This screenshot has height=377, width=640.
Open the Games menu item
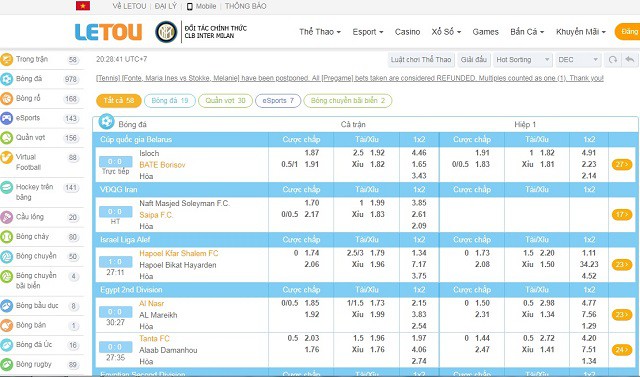tap(485, 32)
